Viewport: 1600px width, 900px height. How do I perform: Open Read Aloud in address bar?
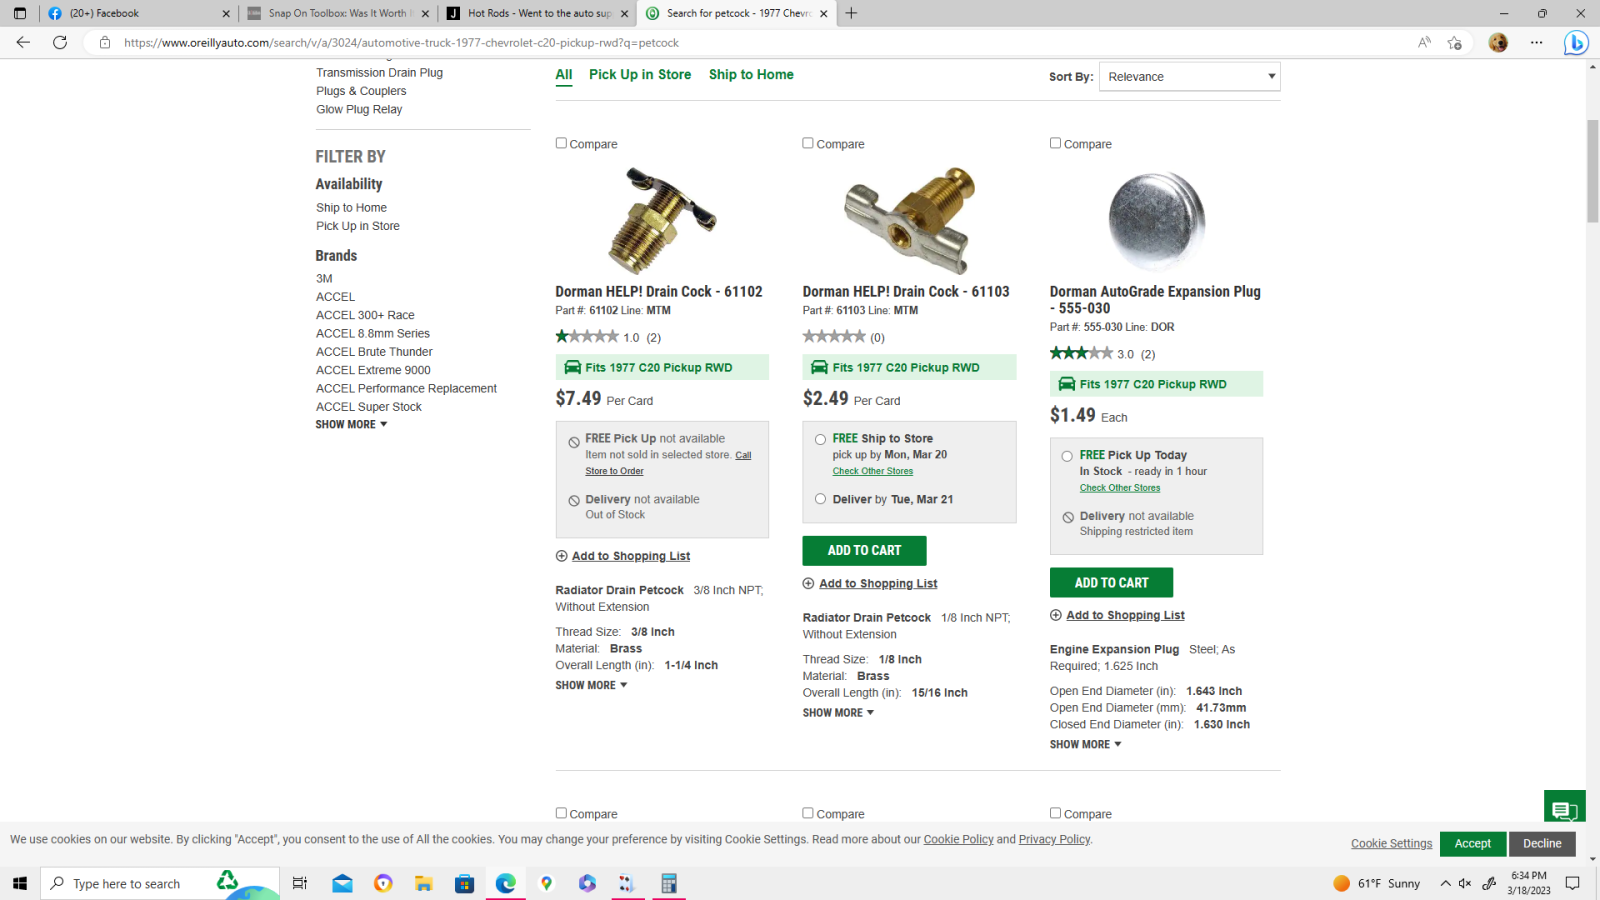(1424, 42)
